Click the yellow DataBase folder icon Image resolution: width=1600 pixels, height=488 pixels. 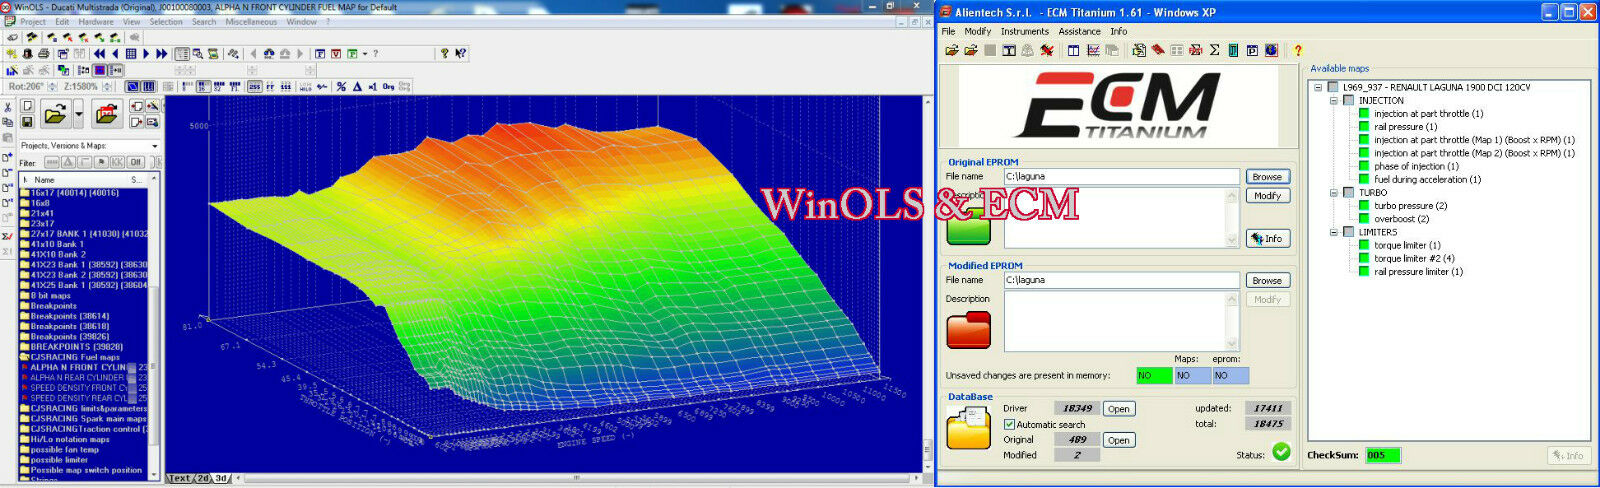969,428
